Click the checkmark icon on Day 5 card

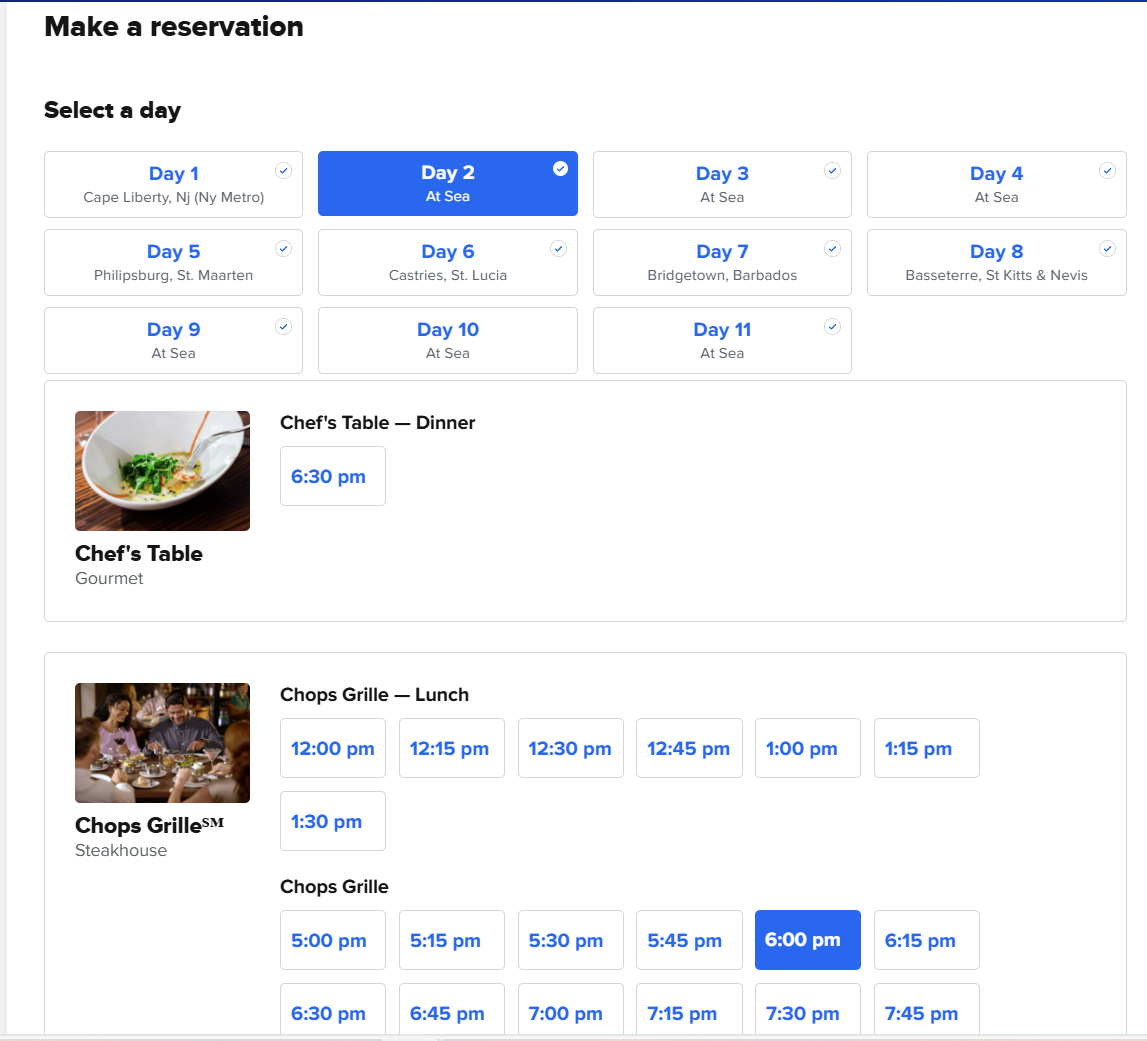coord(284,249)
